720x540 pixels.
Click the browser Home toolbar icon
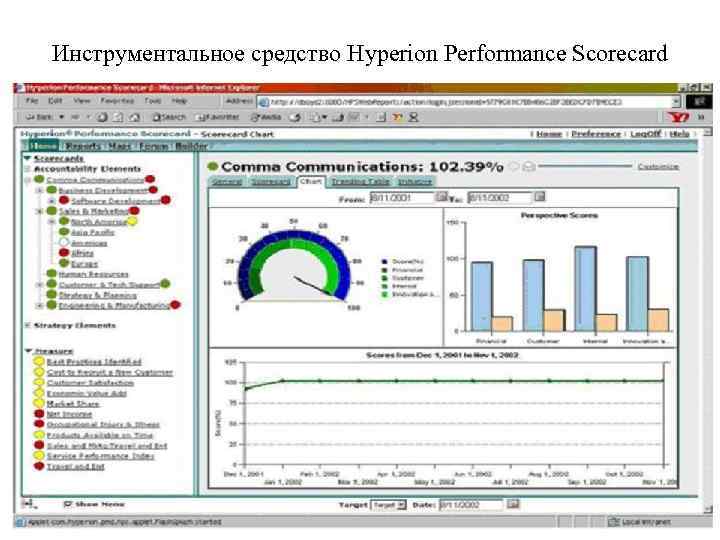click(x=135, y=118)
